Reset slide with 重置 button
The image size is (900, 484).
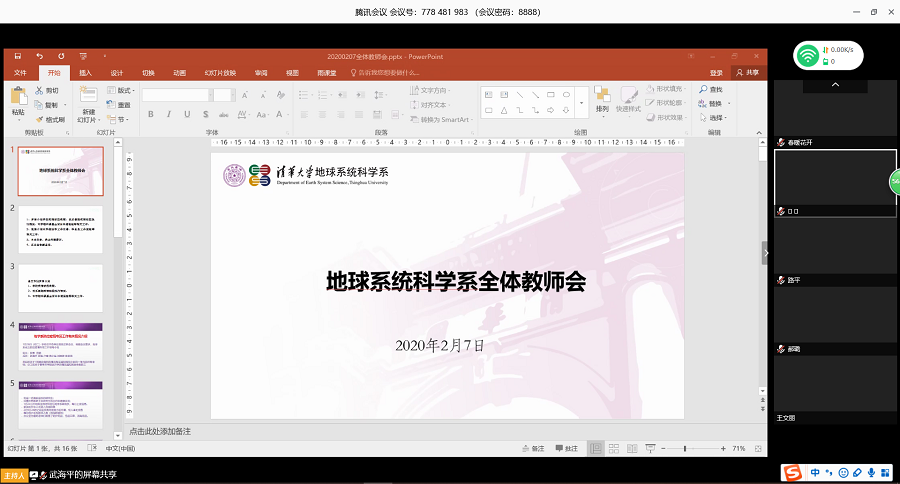pyautogui.click(x=119, y=105)
